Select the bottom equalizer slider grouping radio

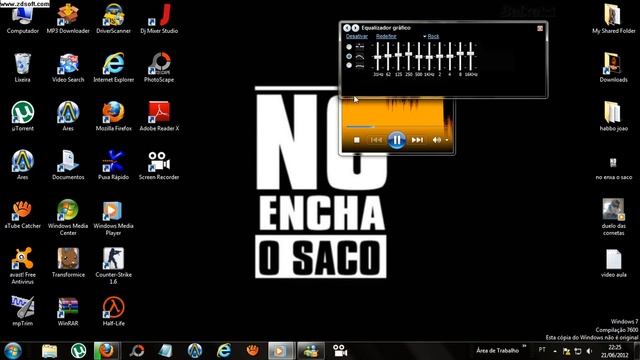pos(349,65)
